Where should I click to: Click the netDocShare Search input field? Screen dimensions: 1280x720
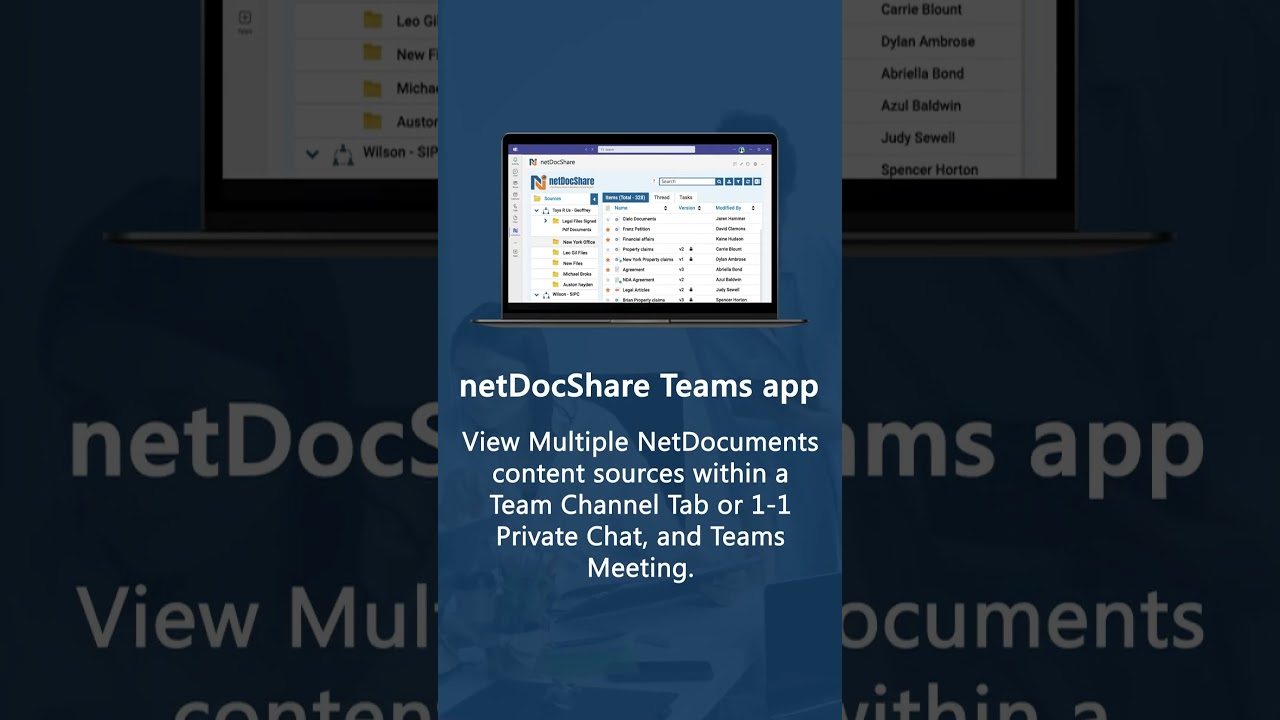tap(687, 182)
